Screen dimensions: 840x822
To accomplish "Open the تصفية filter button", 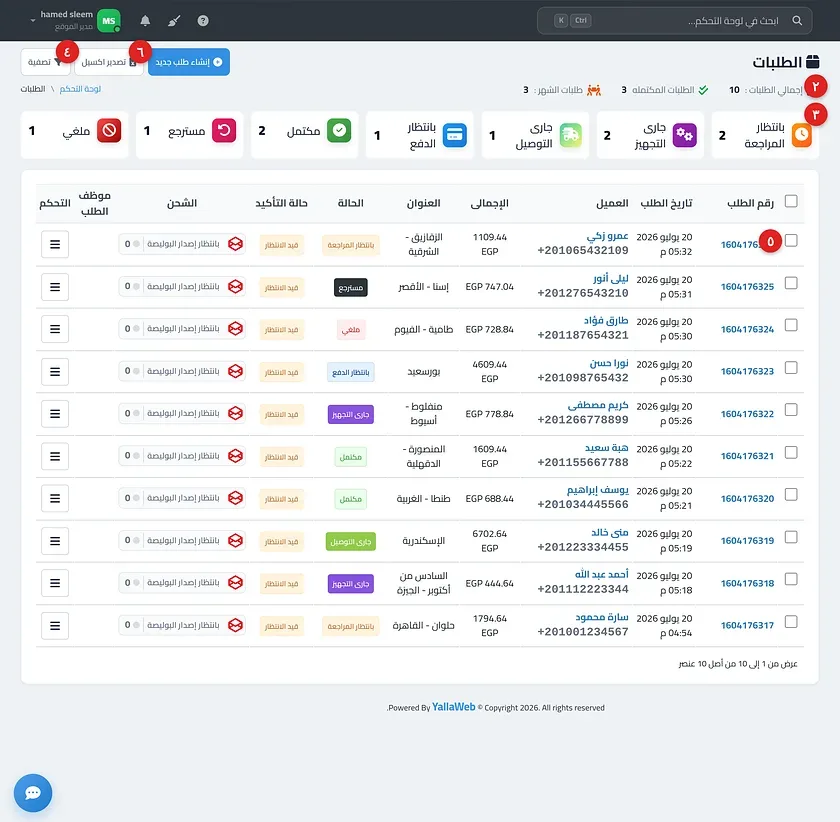I will pos(46,62).
